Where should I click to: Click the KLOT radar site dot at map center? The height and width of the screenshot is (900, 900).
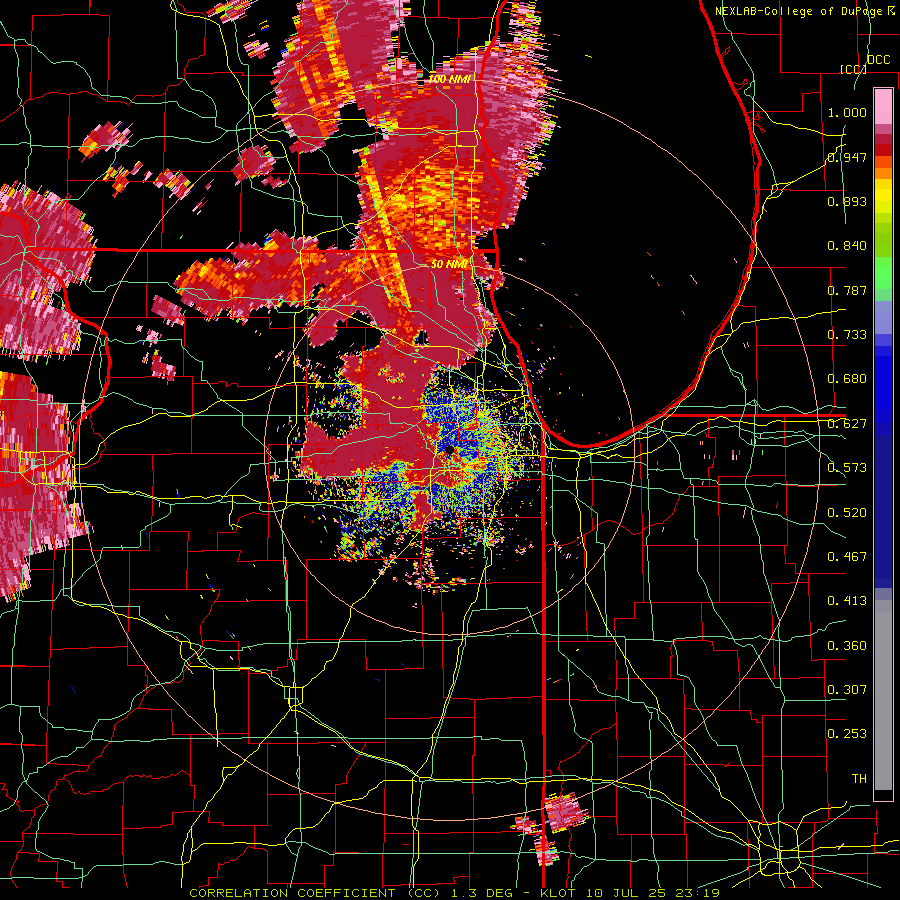[450, 451]
